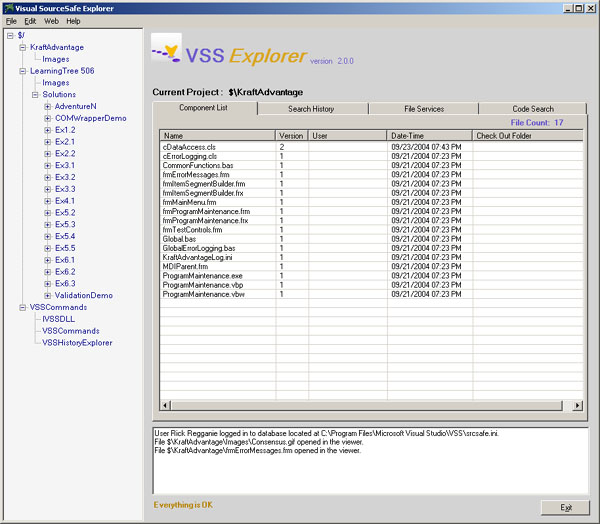Switch to the Search History tab
This screenshot has height=524, width=600.
(x=313, y=109)
